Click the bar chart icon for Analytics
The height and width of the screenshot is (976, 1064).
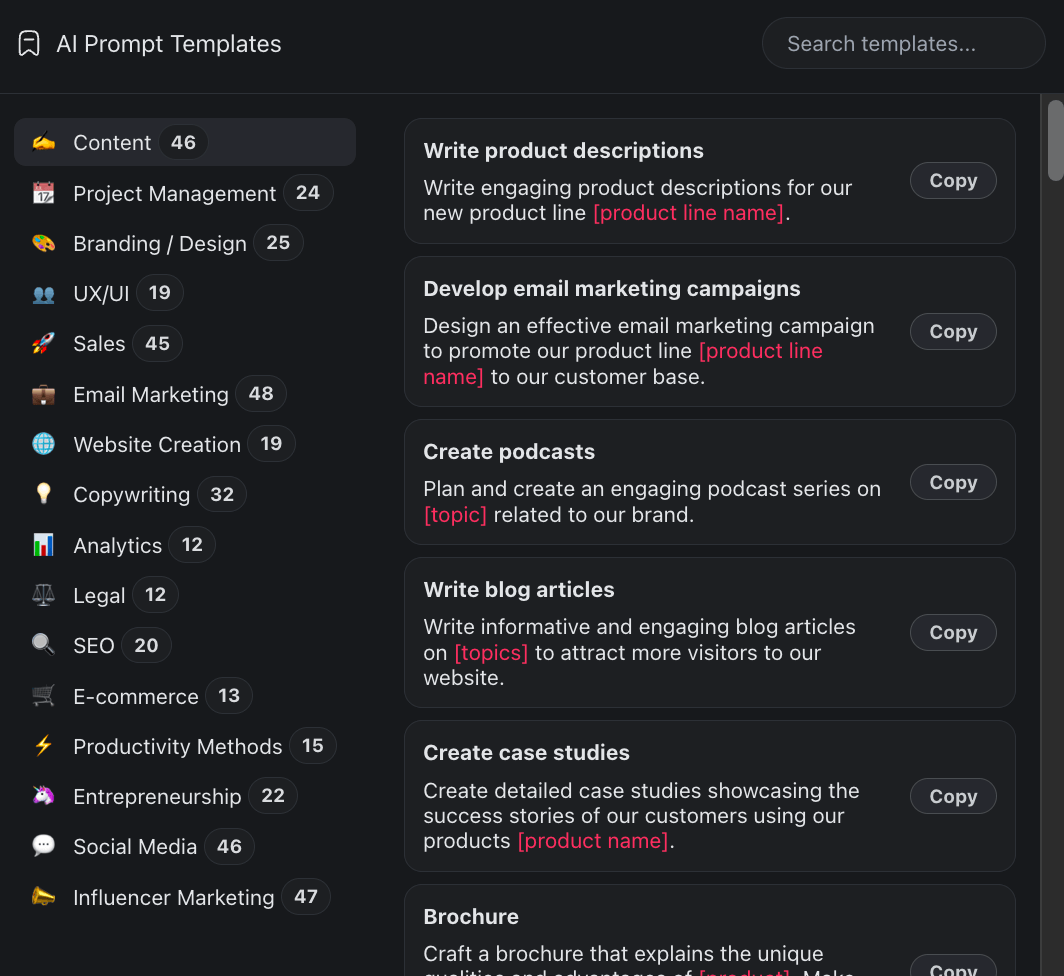pos(44,544)
